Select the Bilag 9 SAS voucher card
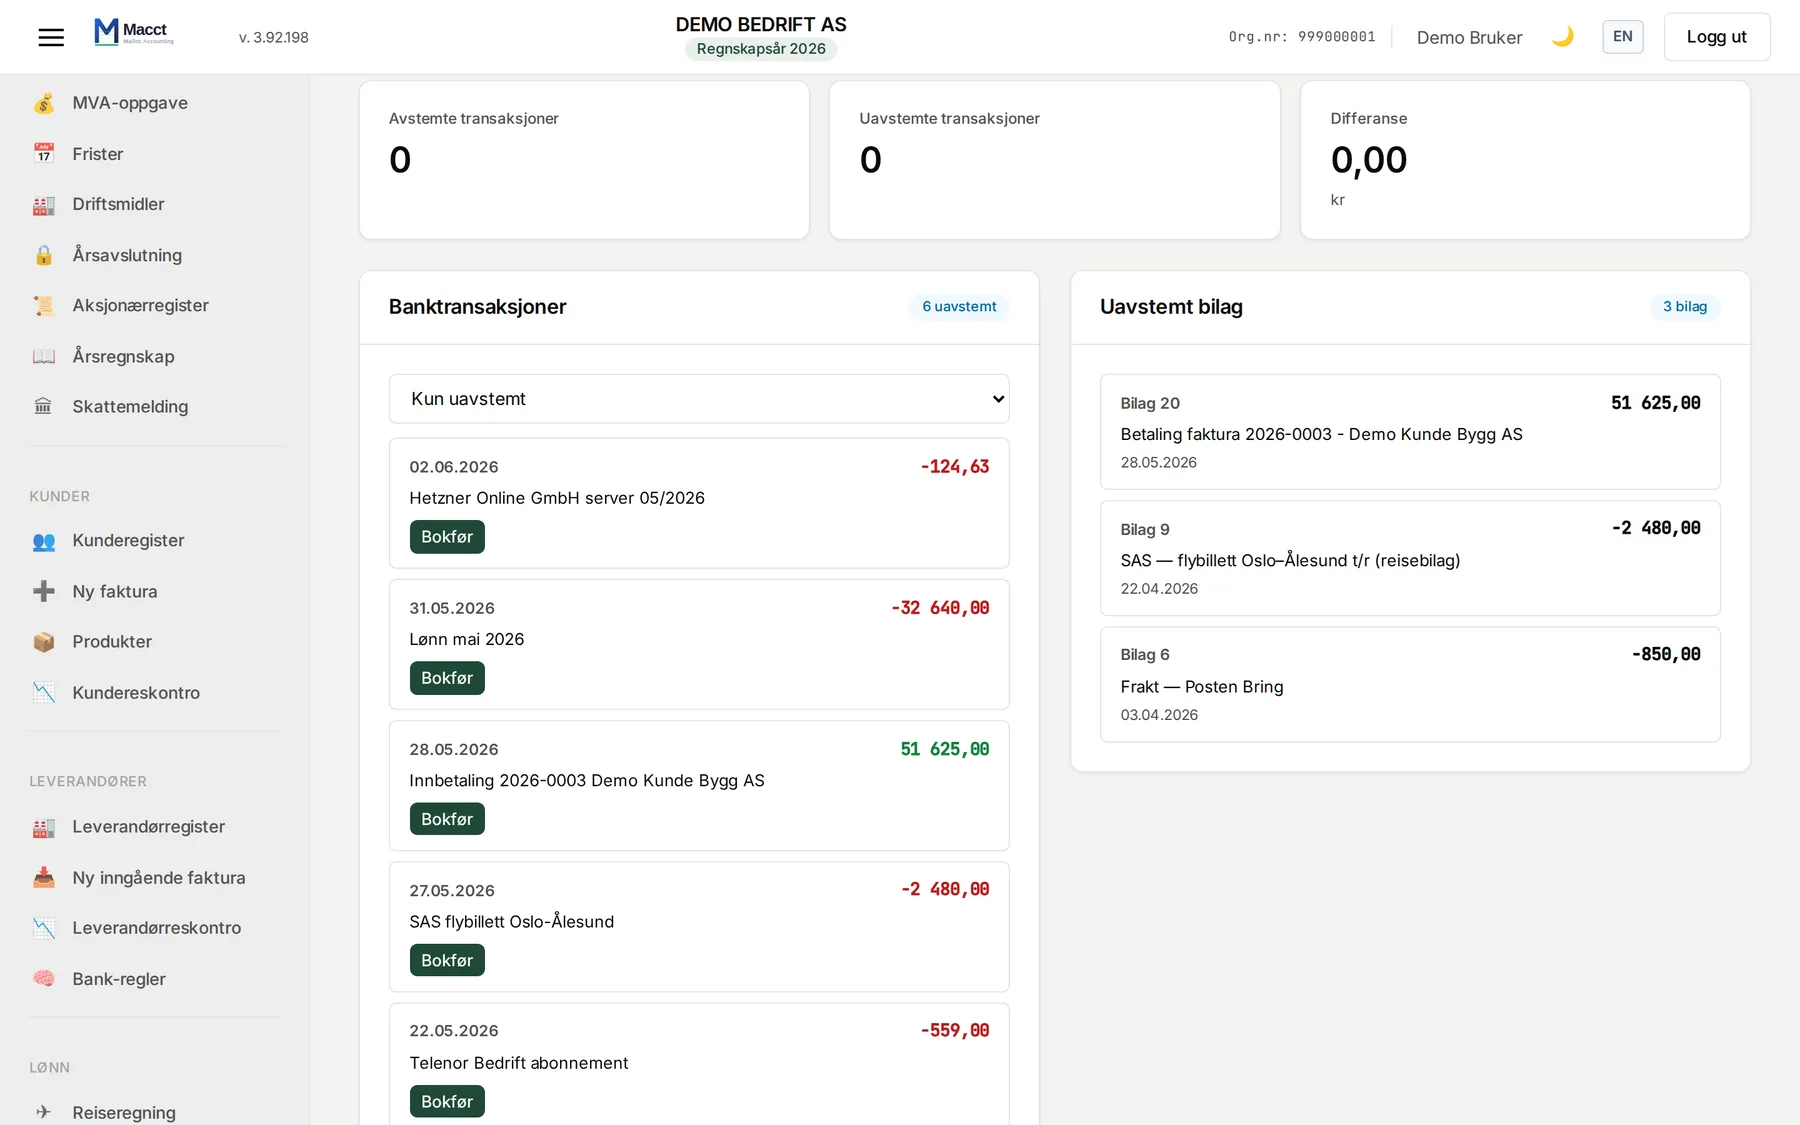The height and width of the screenshot is (1125, 1800). coord(1410,558)
